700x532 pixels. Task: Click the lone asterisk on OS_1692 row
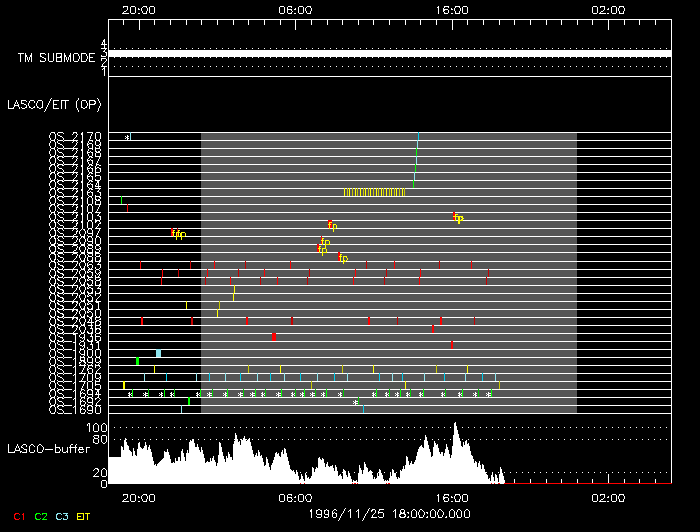pyautogui.click(x=355, y=402)
